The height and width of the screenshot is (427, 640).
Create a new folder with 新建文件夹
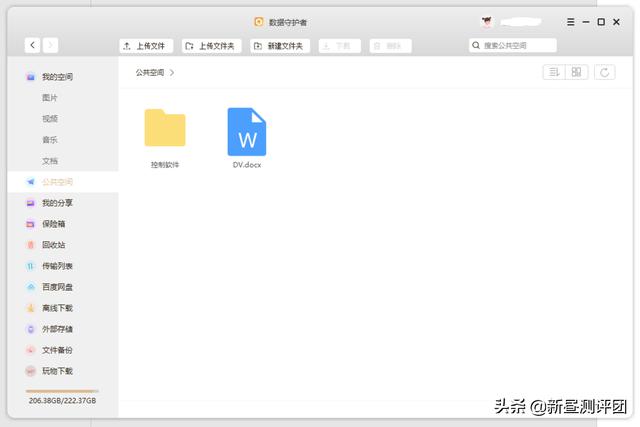point(280,46)
